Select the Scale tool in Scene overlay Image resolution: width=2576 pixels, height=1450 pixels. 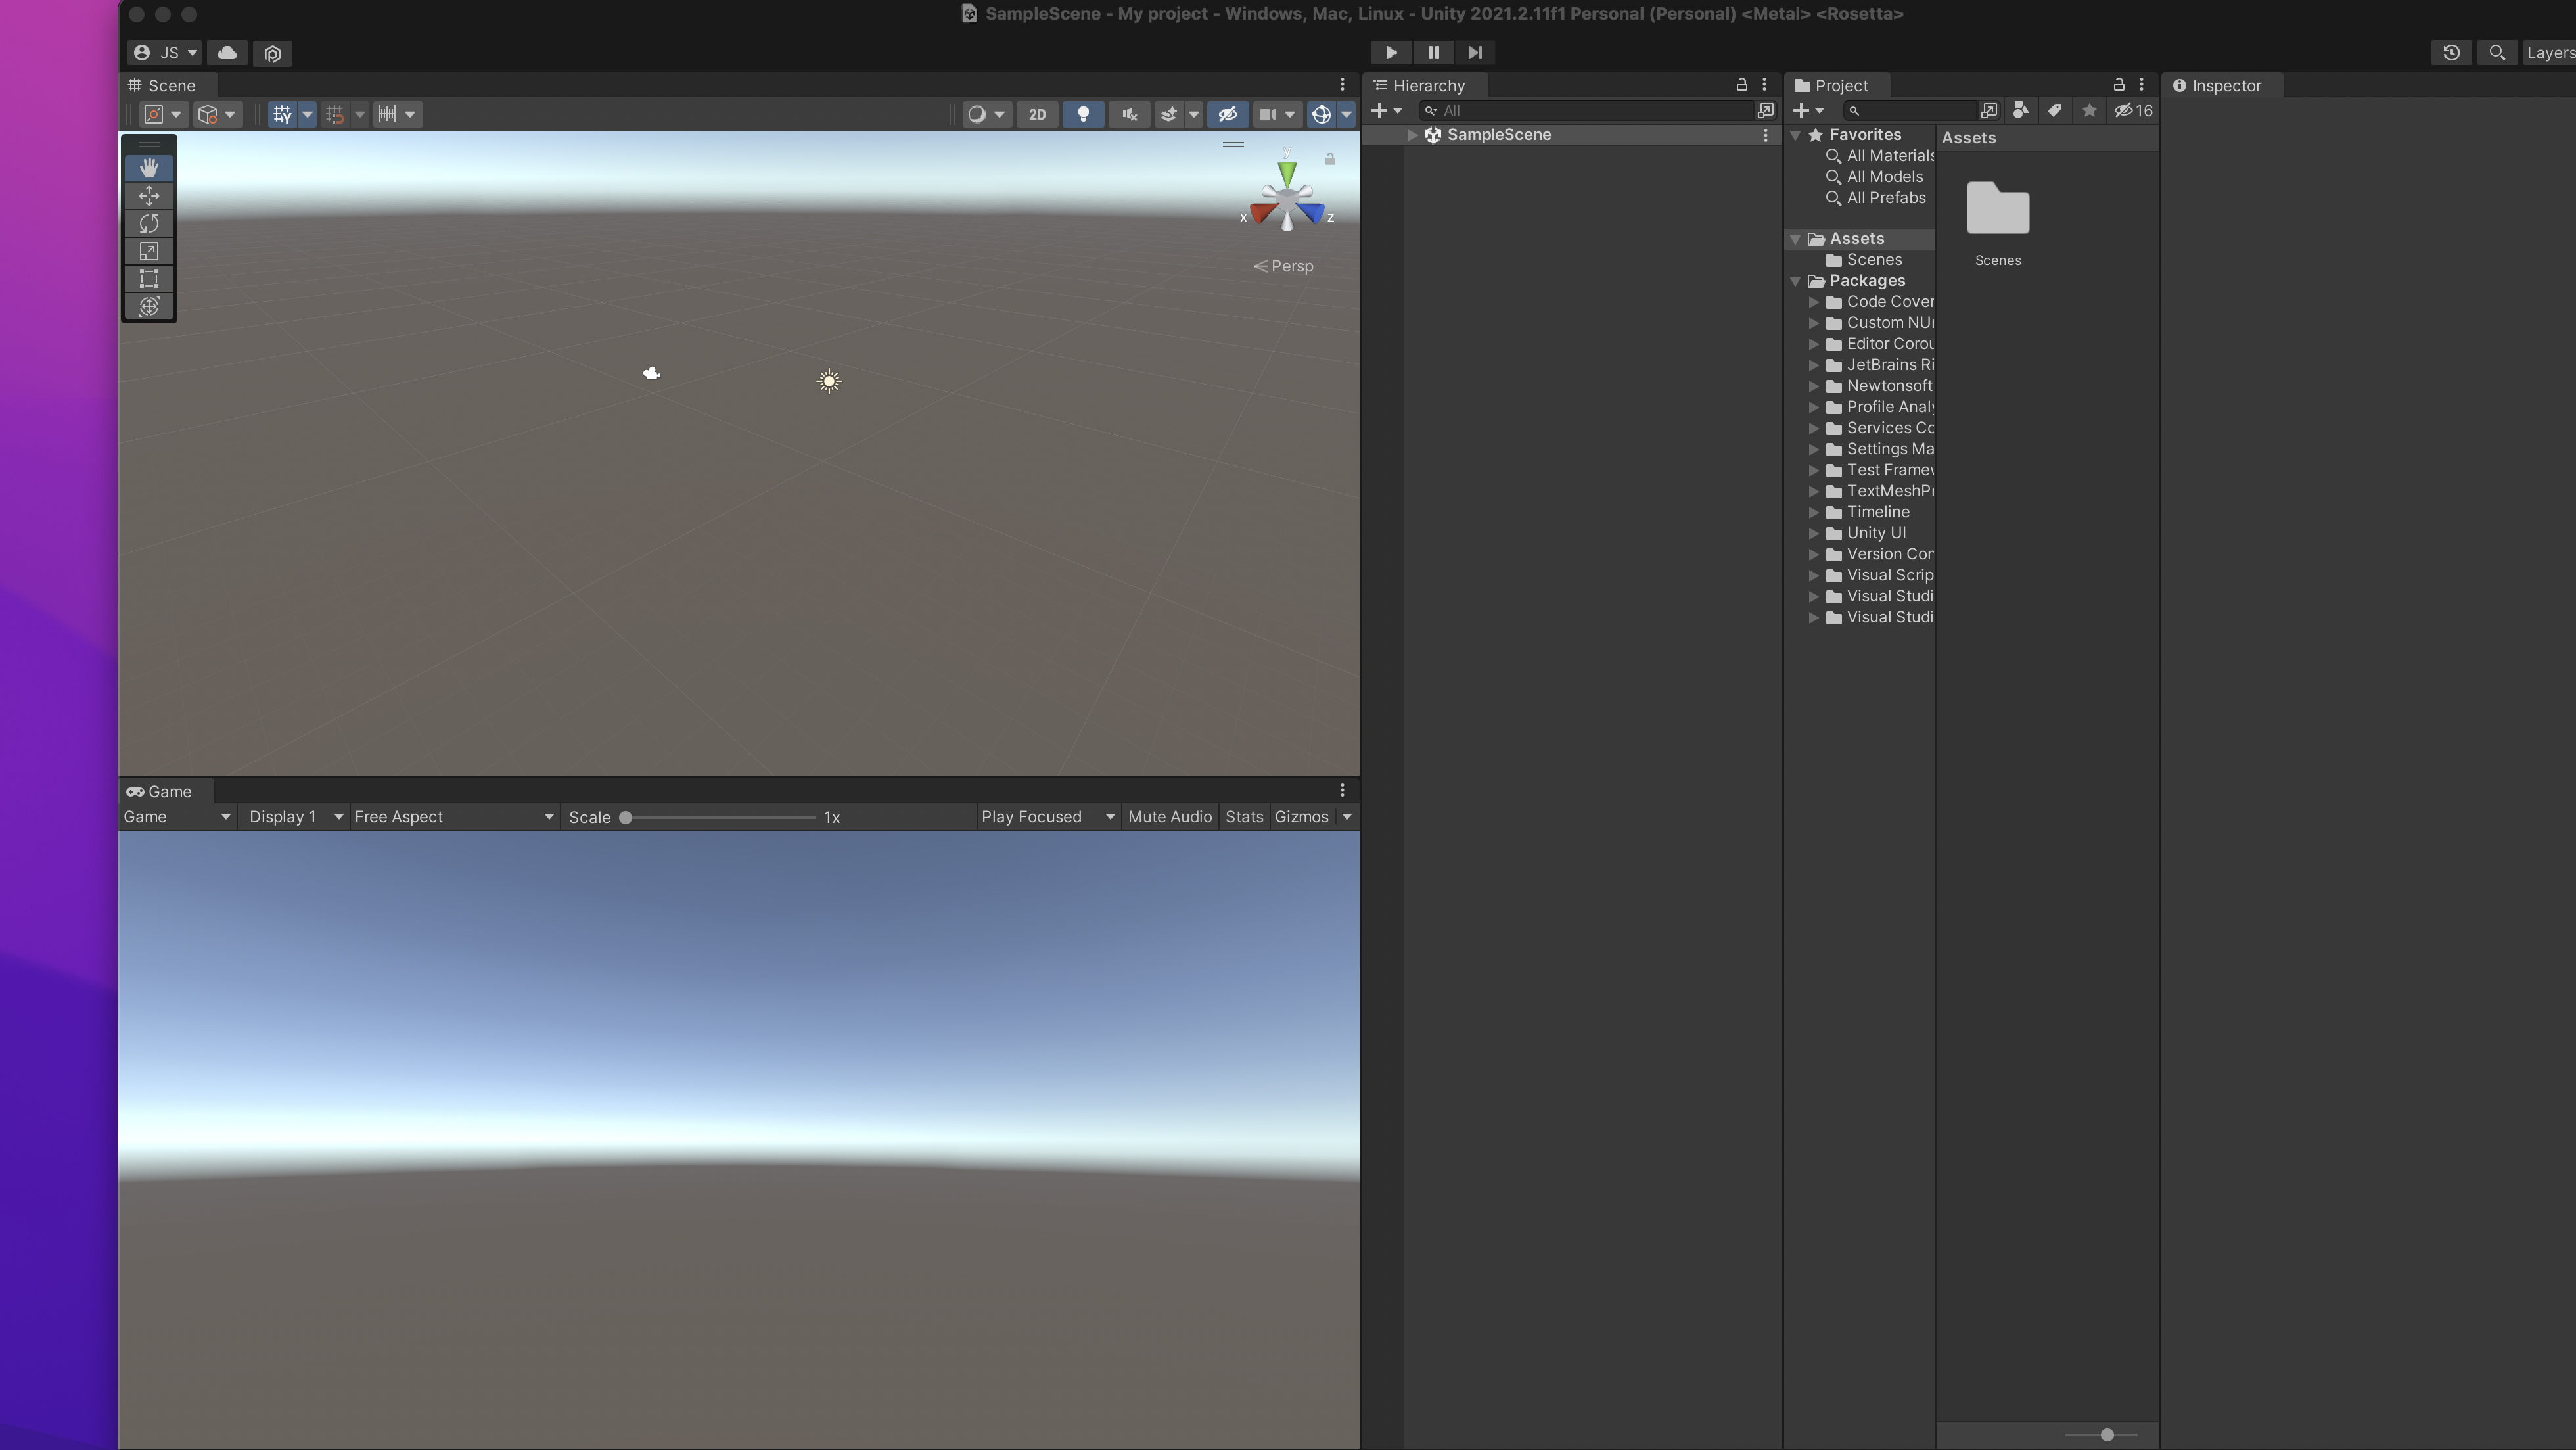pos(149,251)
